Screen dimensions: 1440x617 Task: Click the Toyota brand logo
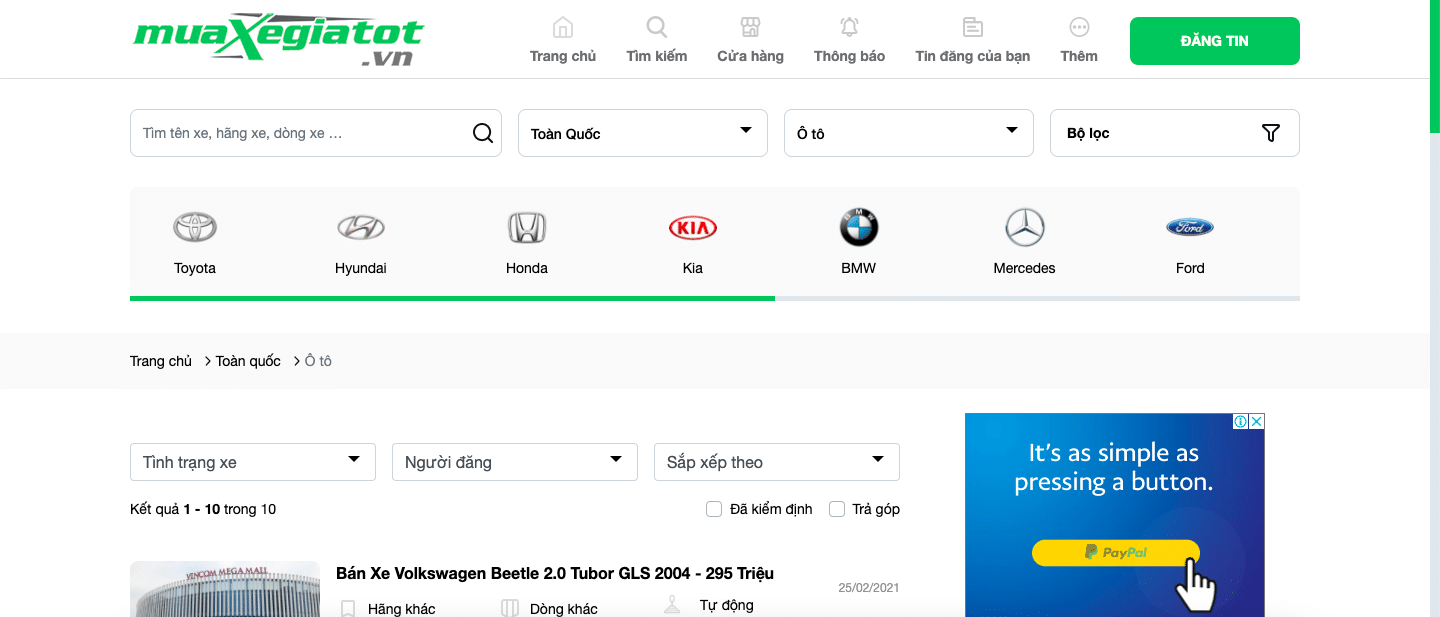pyautogui.click(x=195, y=228)
